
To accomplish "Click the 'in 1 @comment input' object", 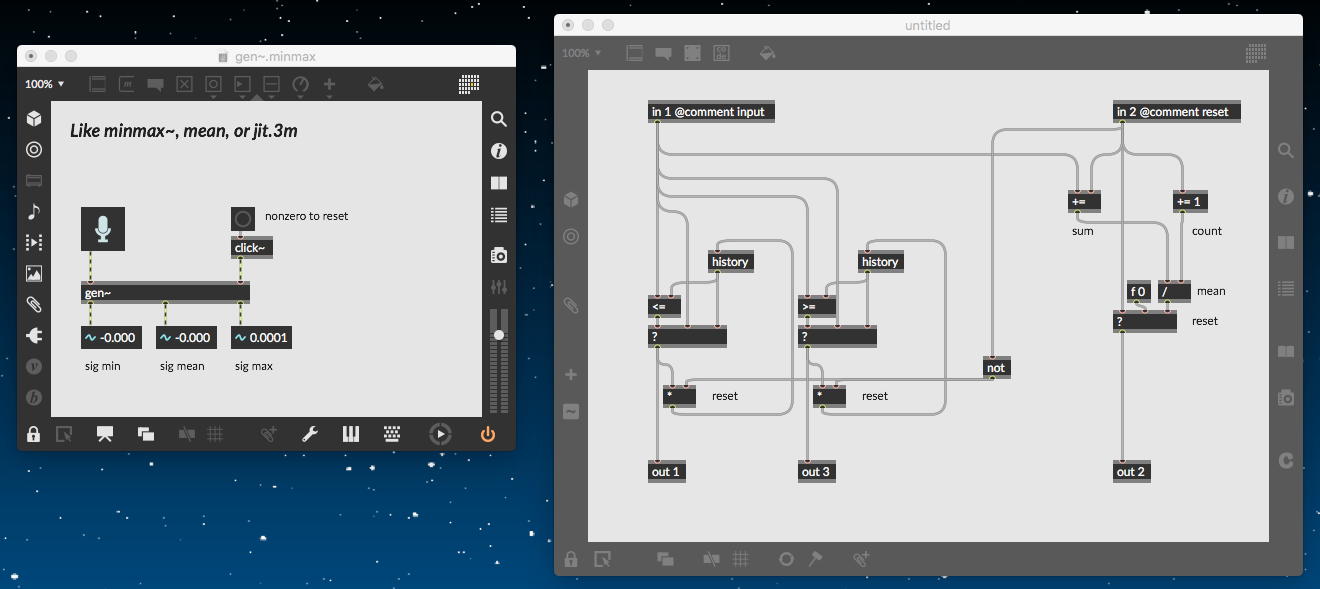I will click(x=711, y=112).
